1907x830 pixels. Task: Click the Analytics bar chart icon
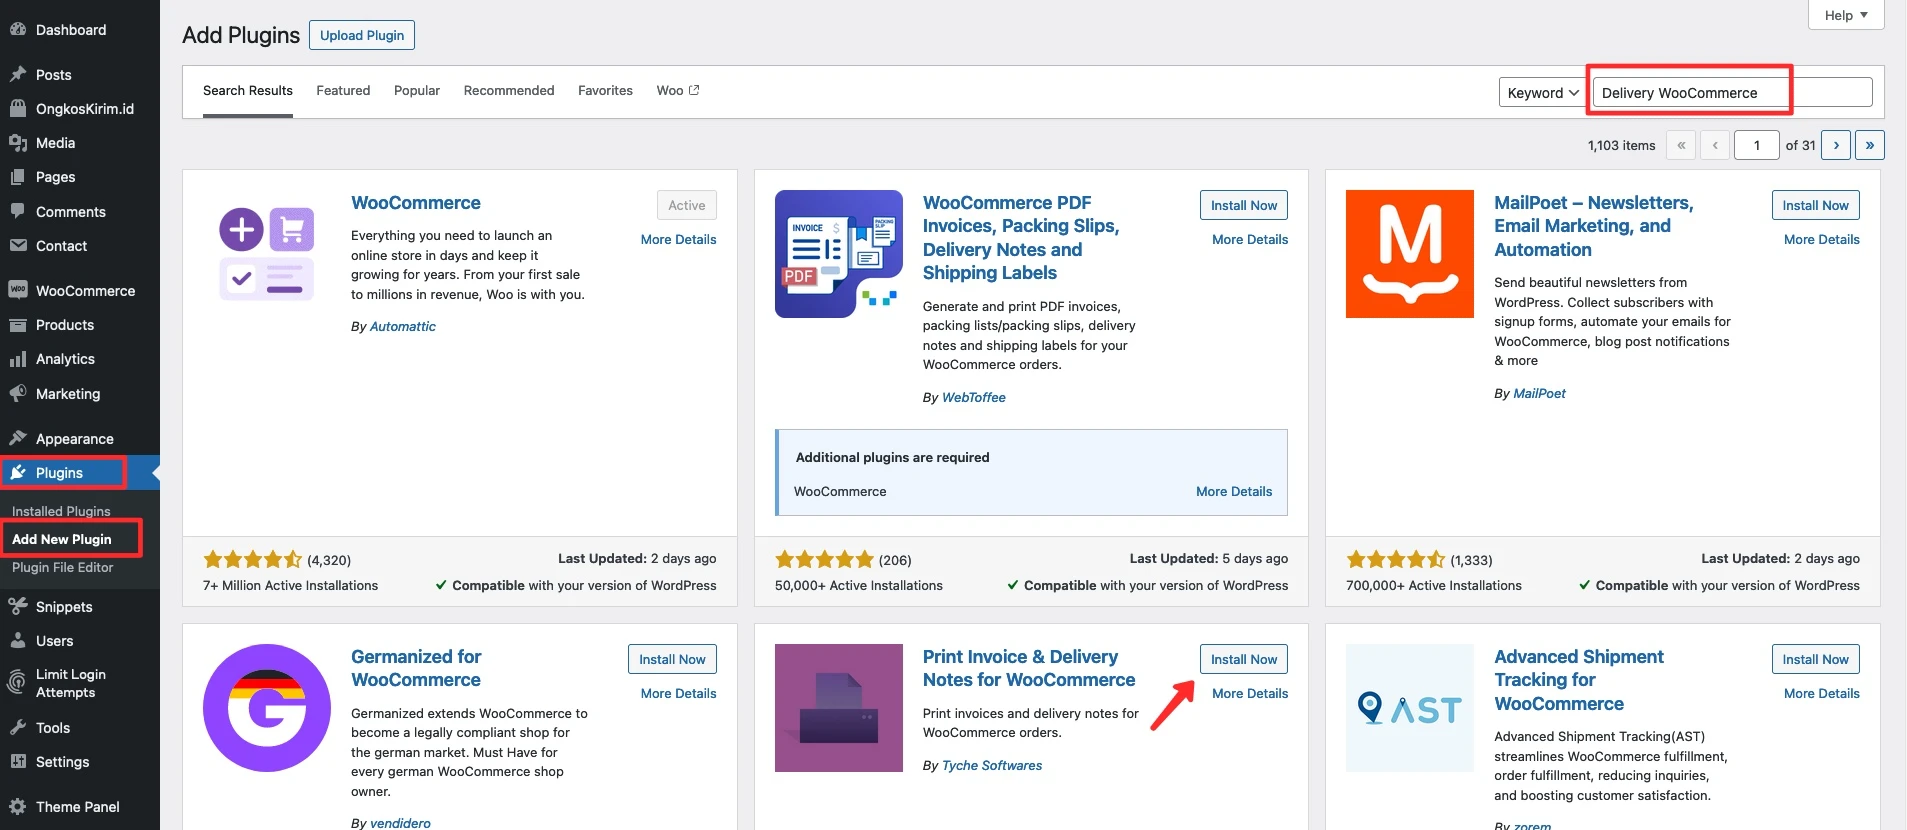tap(18, 359)
